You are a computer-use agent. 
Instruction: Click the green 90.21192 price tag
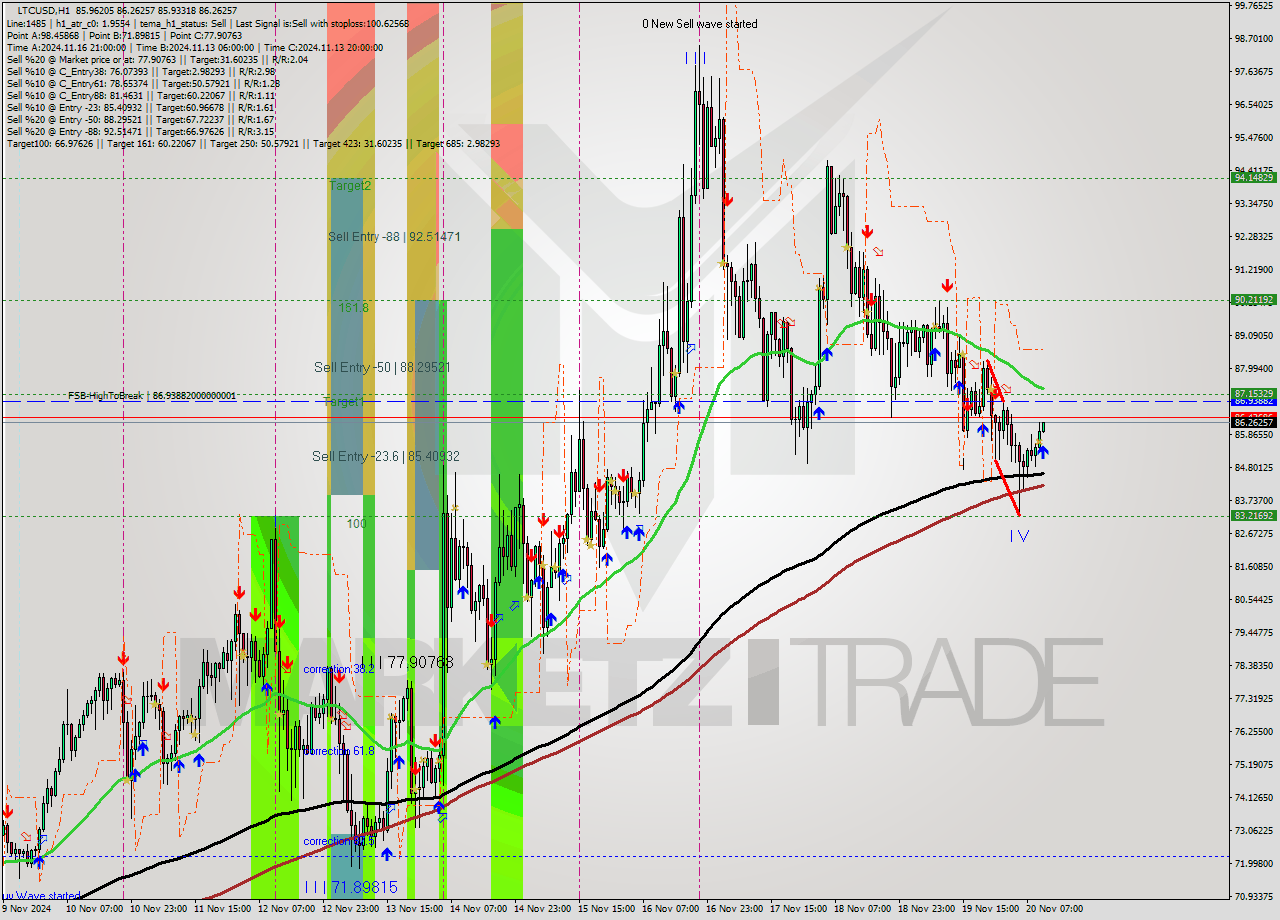(x=1253, y=299)
